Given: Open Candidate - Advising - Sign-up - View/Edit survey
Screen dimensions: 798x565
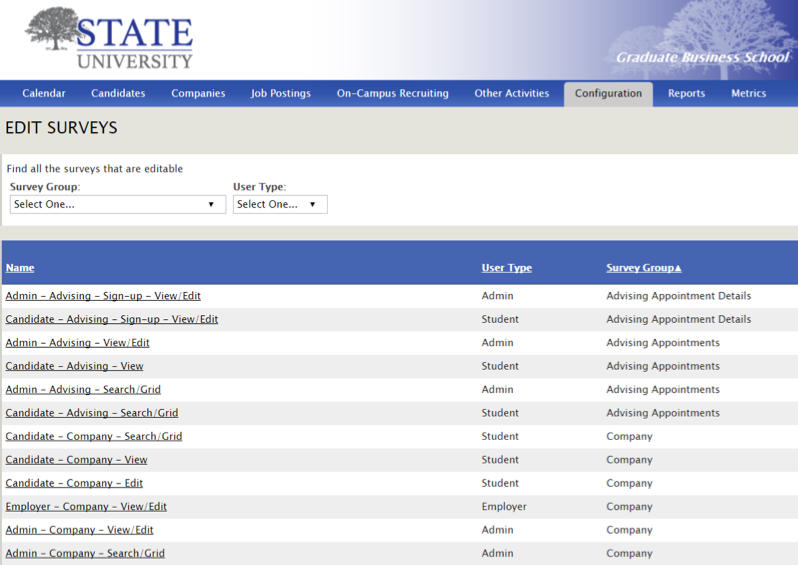Looking at the screenshot, I should [111, 319].
